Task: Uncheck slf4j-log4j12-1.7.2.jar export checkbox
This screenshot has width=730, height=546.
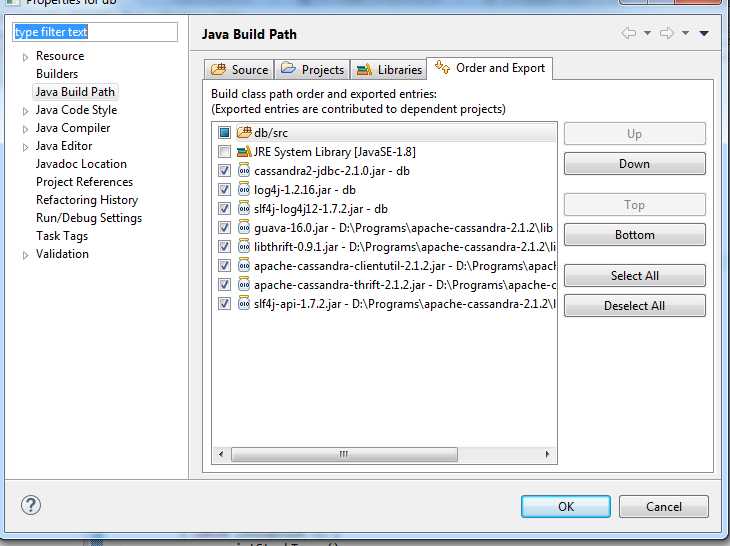Action: [224, 209]
